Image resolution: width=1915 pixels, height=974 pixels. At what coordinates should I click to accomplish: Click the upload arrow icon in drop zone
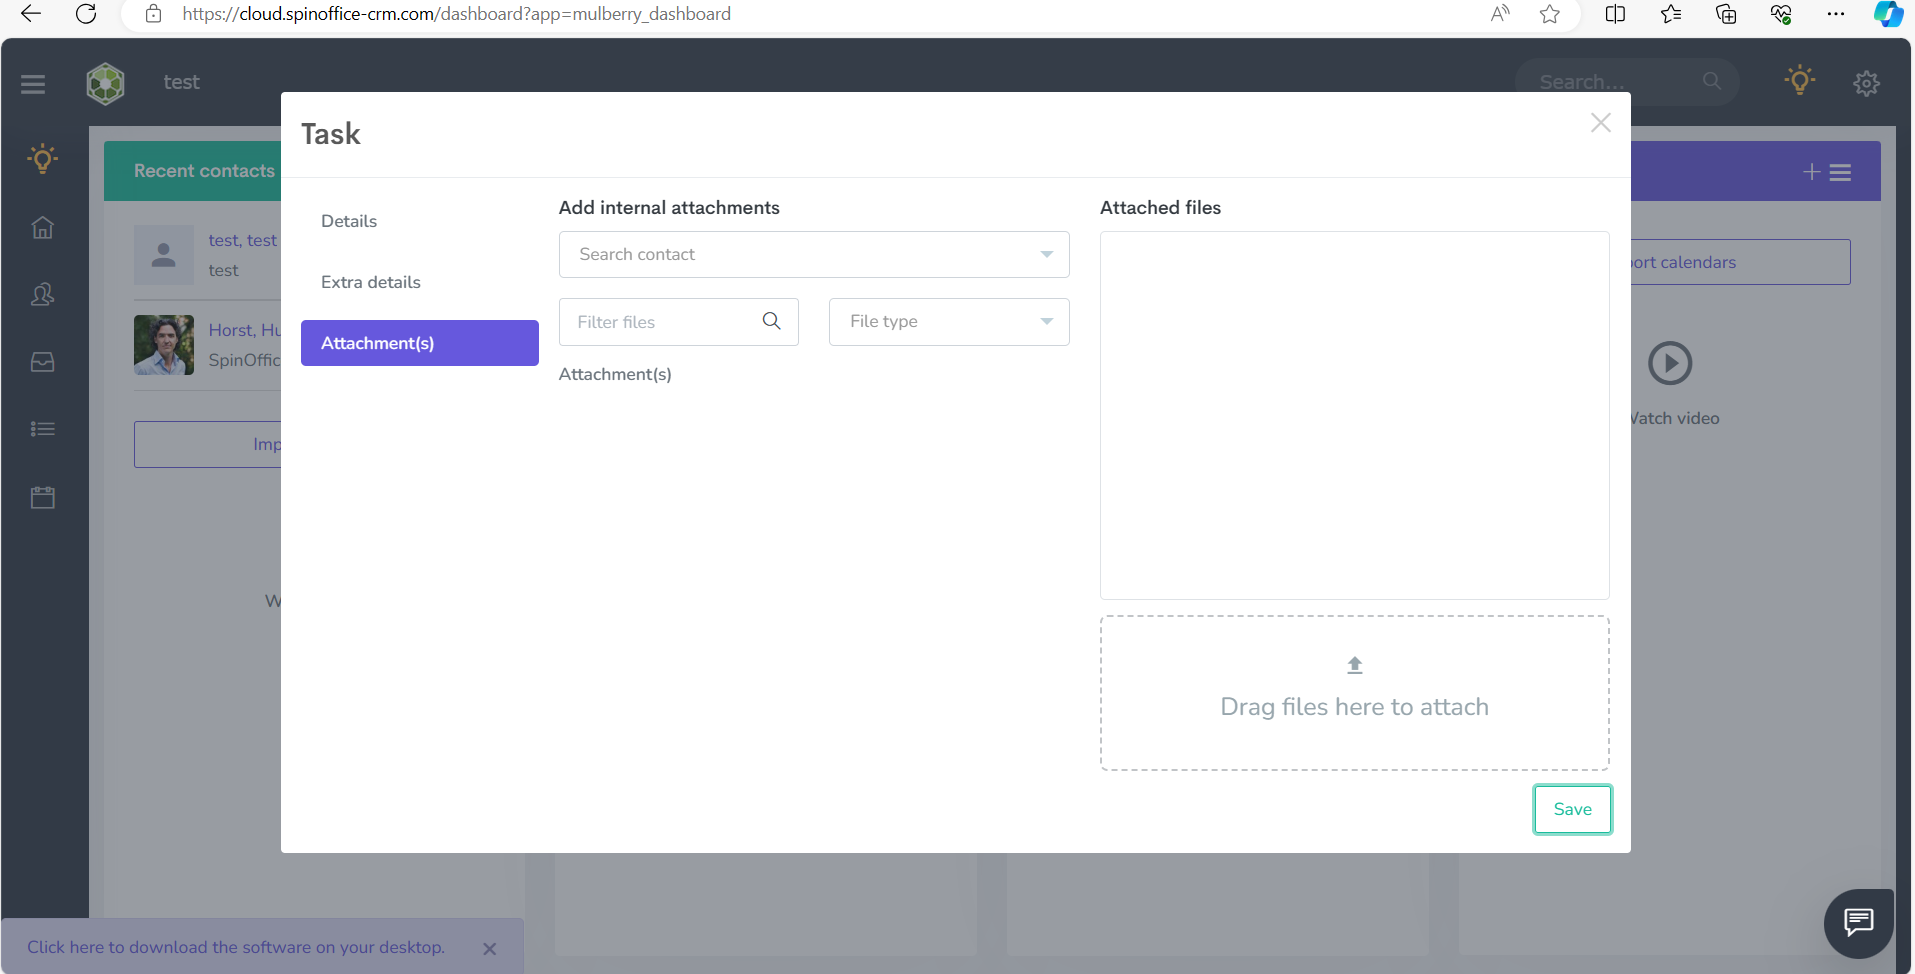pos(1354,665)
